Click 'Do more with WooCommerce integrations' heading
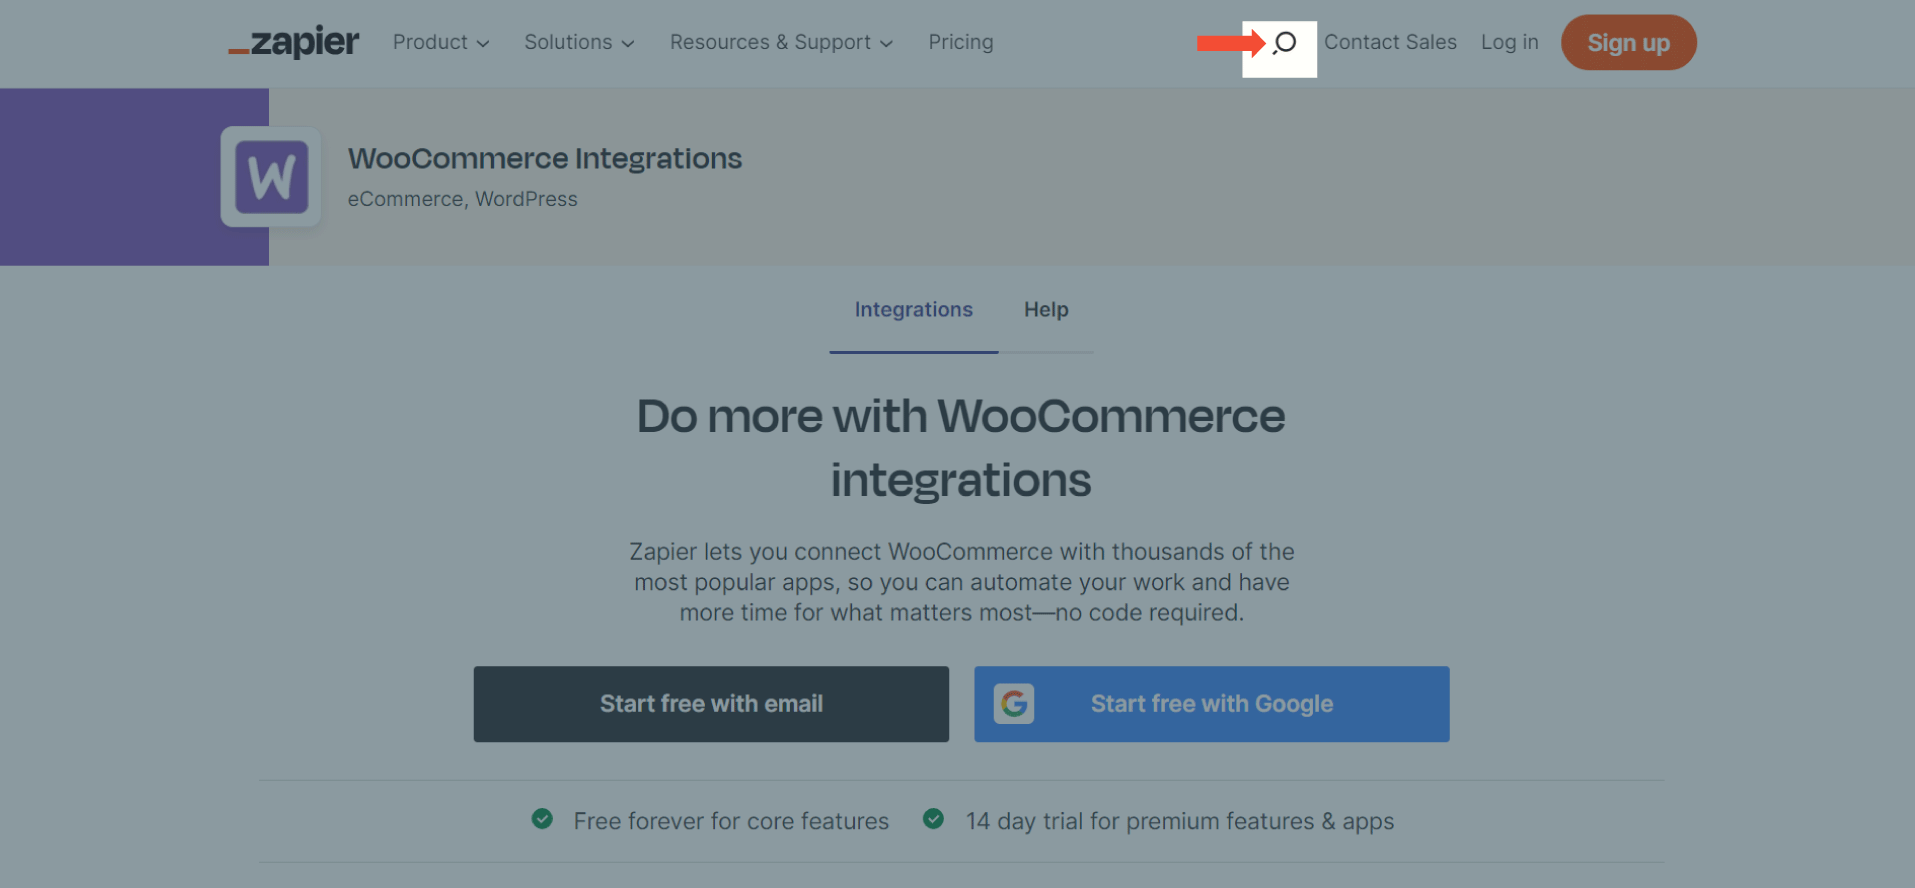Viewport: 1915px width, 888px height. [x=961, y=448]
